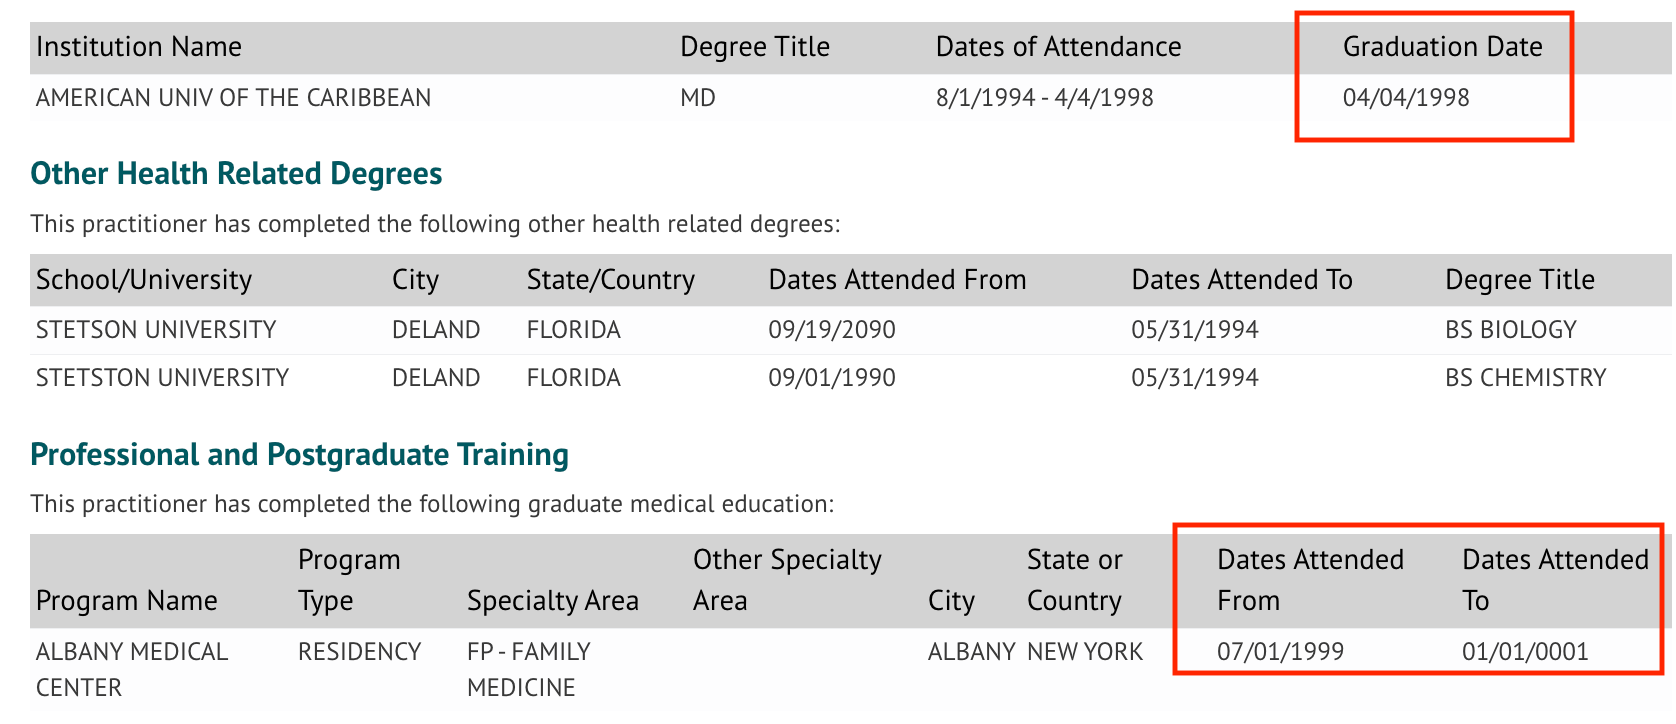Screen dimensions: 1676x724
Task: Select the 07/01/1999 date value
Action: point(1280,652)
